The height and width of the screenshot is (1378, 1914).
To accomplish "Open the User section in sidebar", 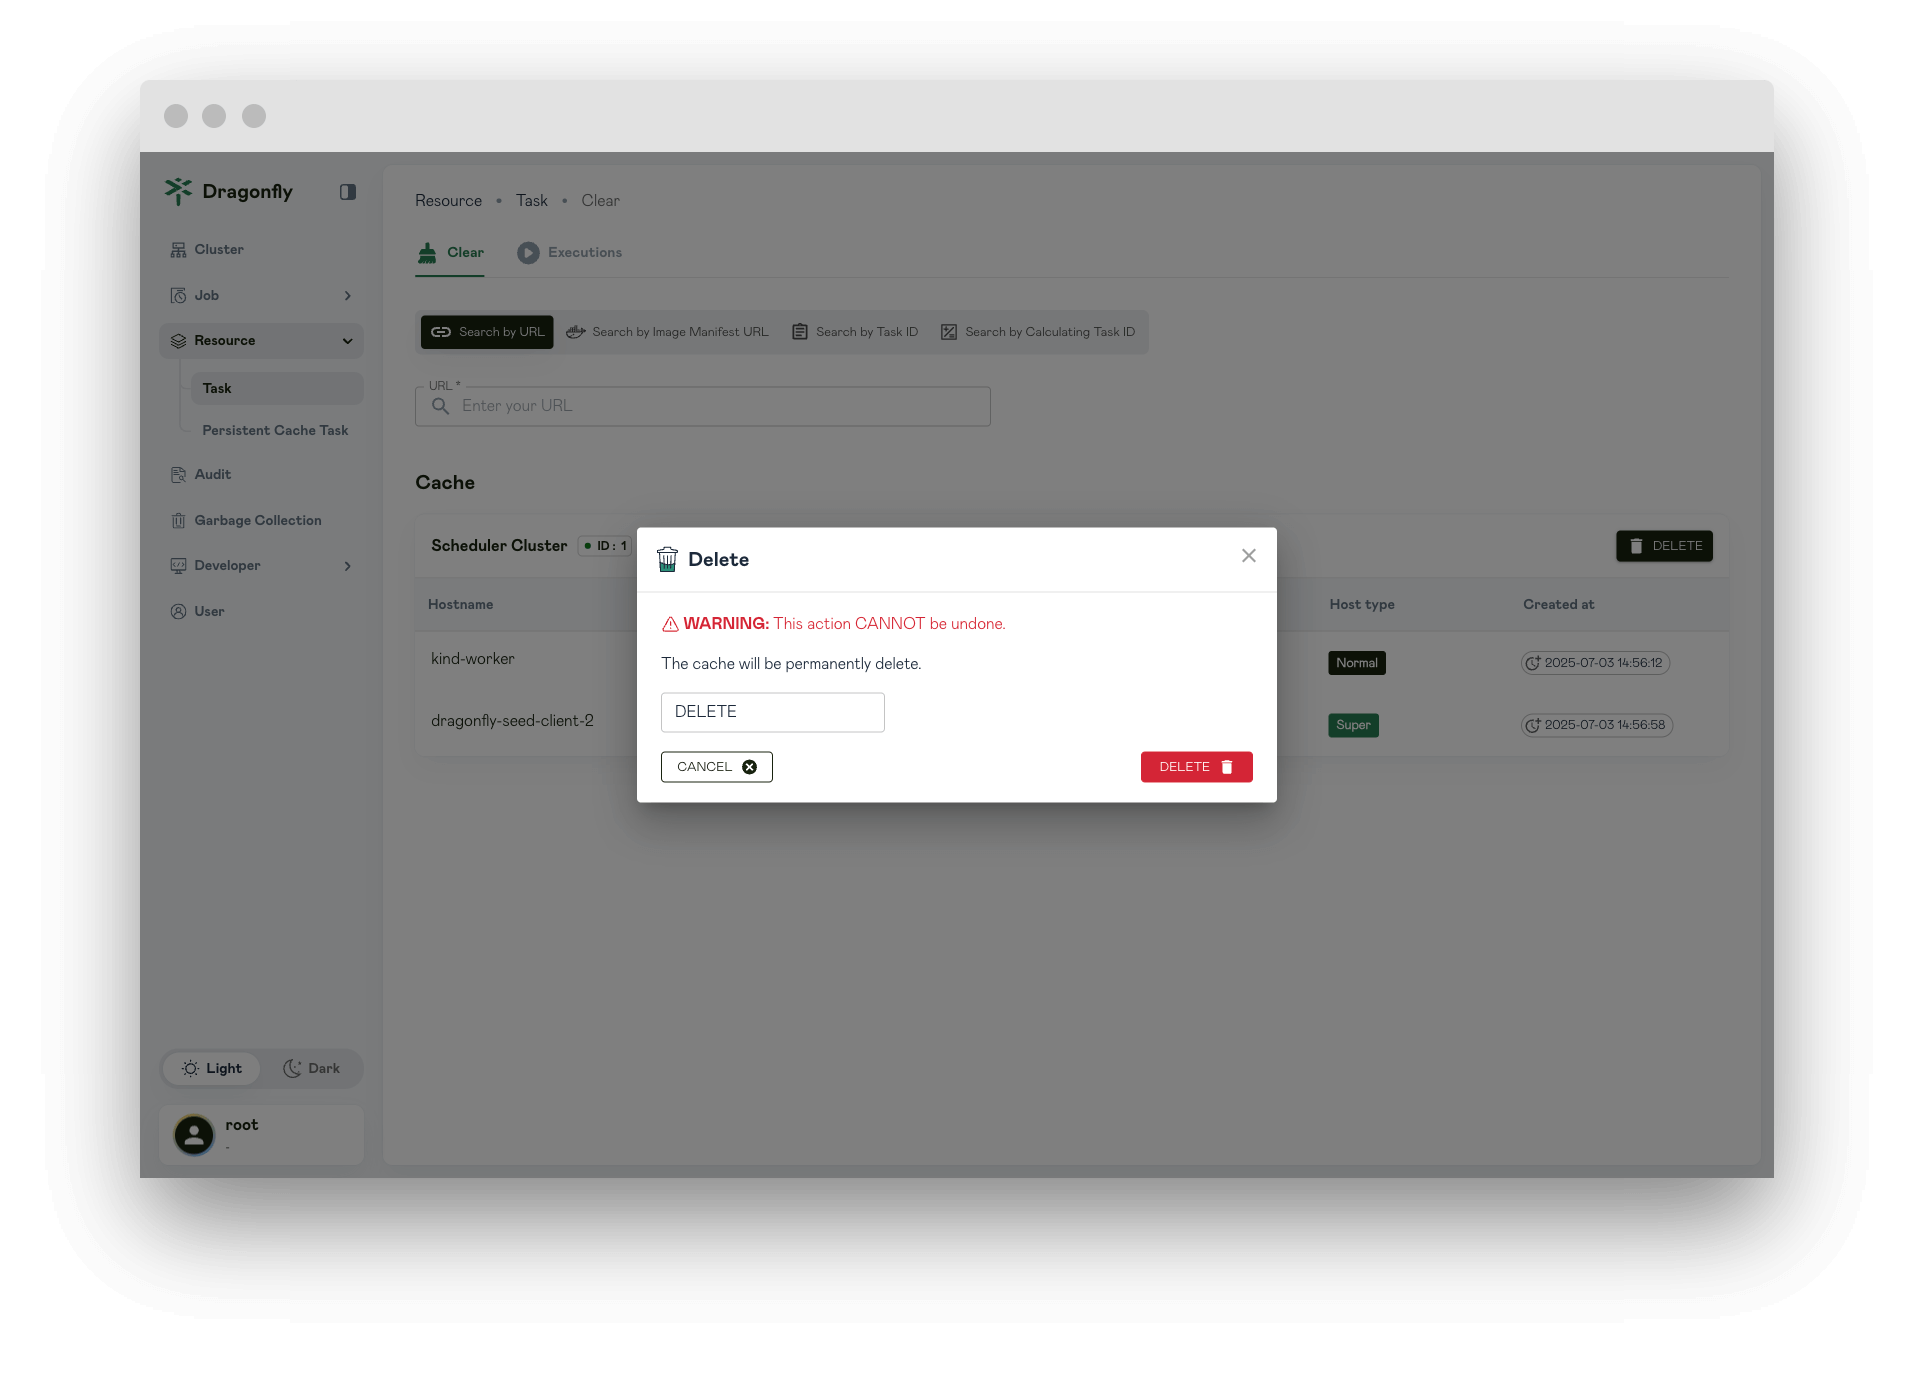I will 209,612.
